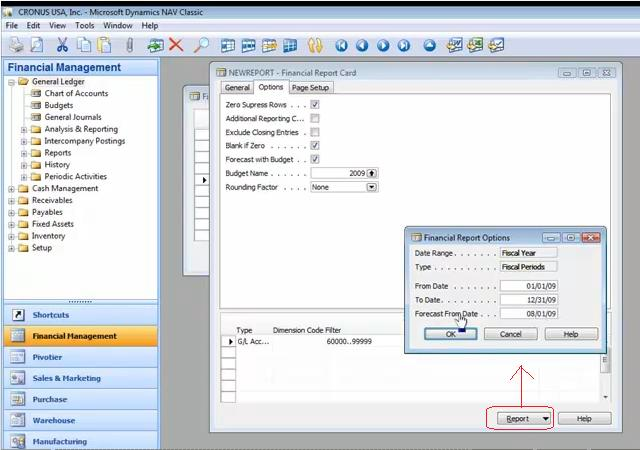Screen dimensions: 640x450
Task: Uncheck the Zero Supress Rows checkbox
Action: point(315,105)
